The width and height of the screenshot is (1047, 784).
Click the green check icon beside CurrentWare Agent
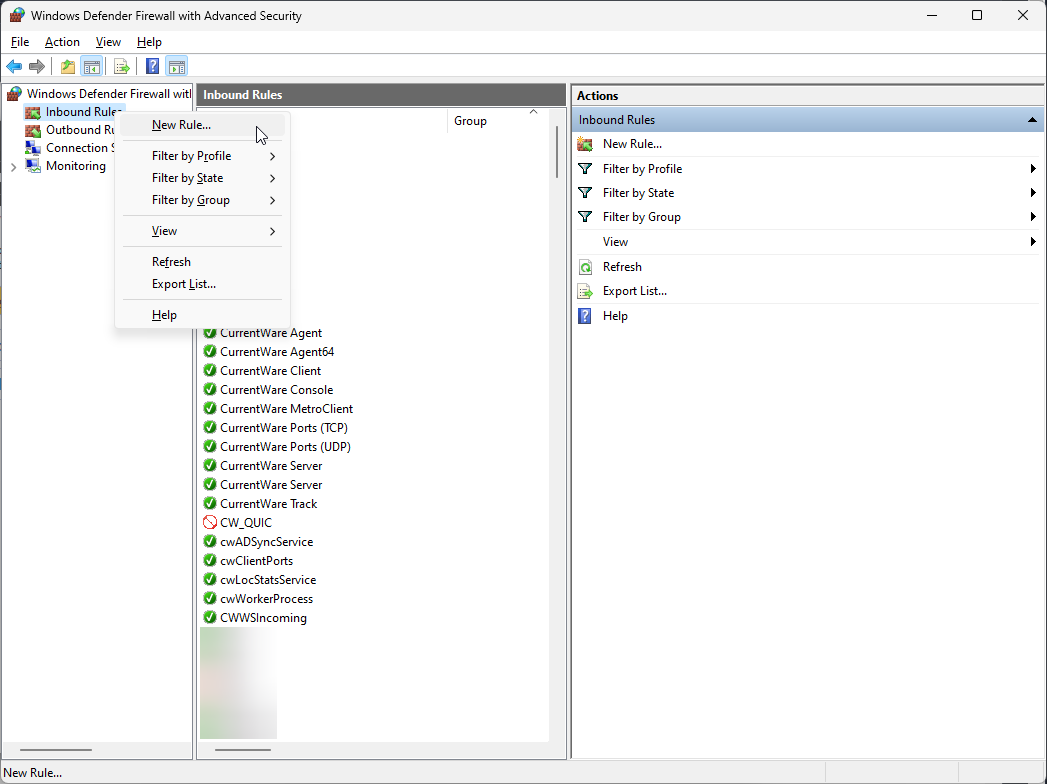(210, 333)
